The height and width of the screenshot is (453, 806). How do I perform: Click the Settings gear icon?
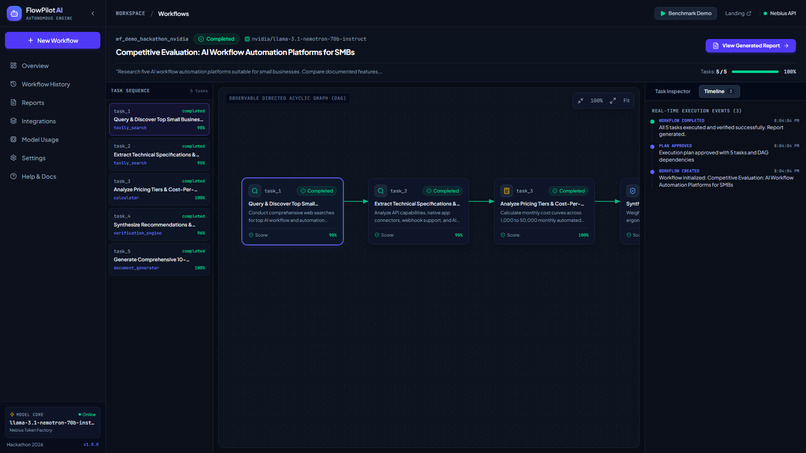pos(13,158)
